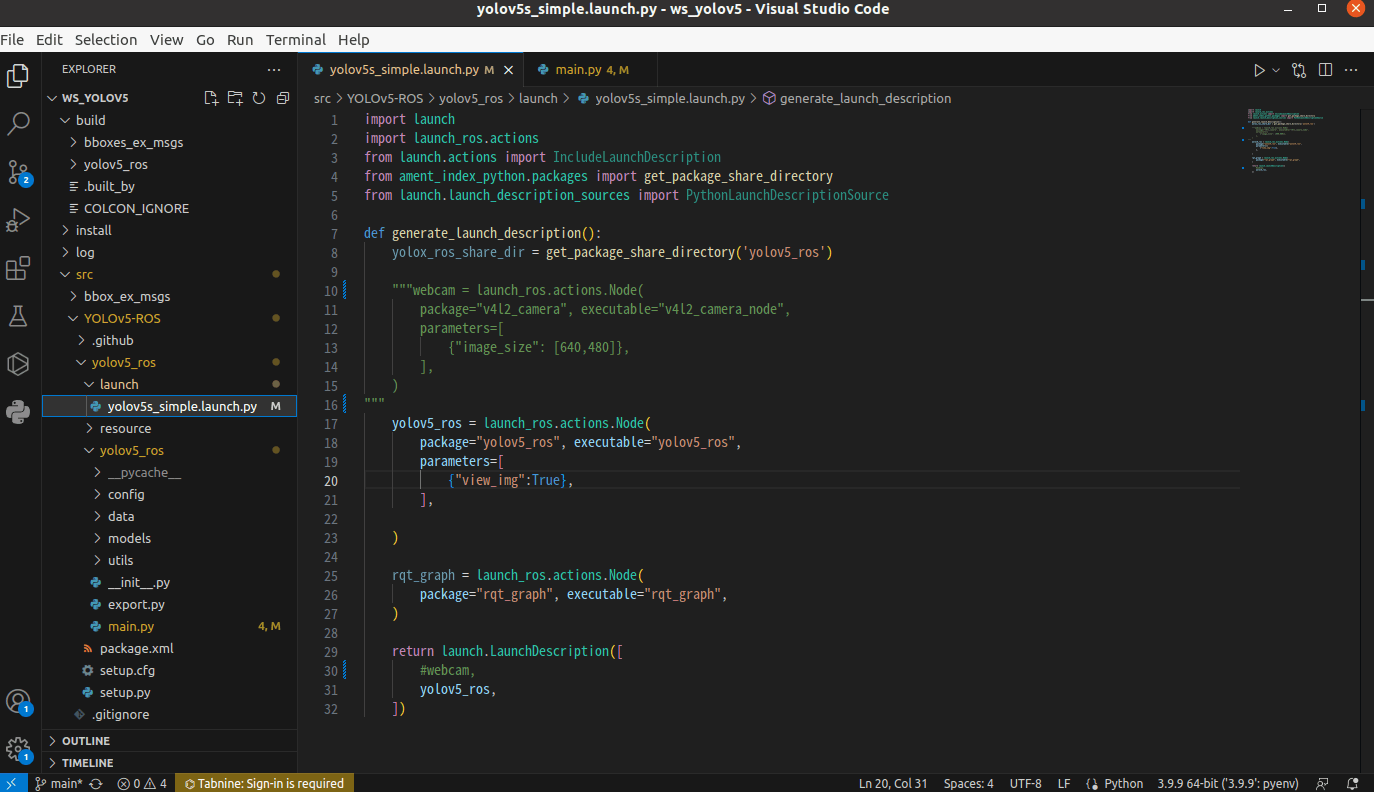Click the main* git branch in status bar

tap(59, 783)
